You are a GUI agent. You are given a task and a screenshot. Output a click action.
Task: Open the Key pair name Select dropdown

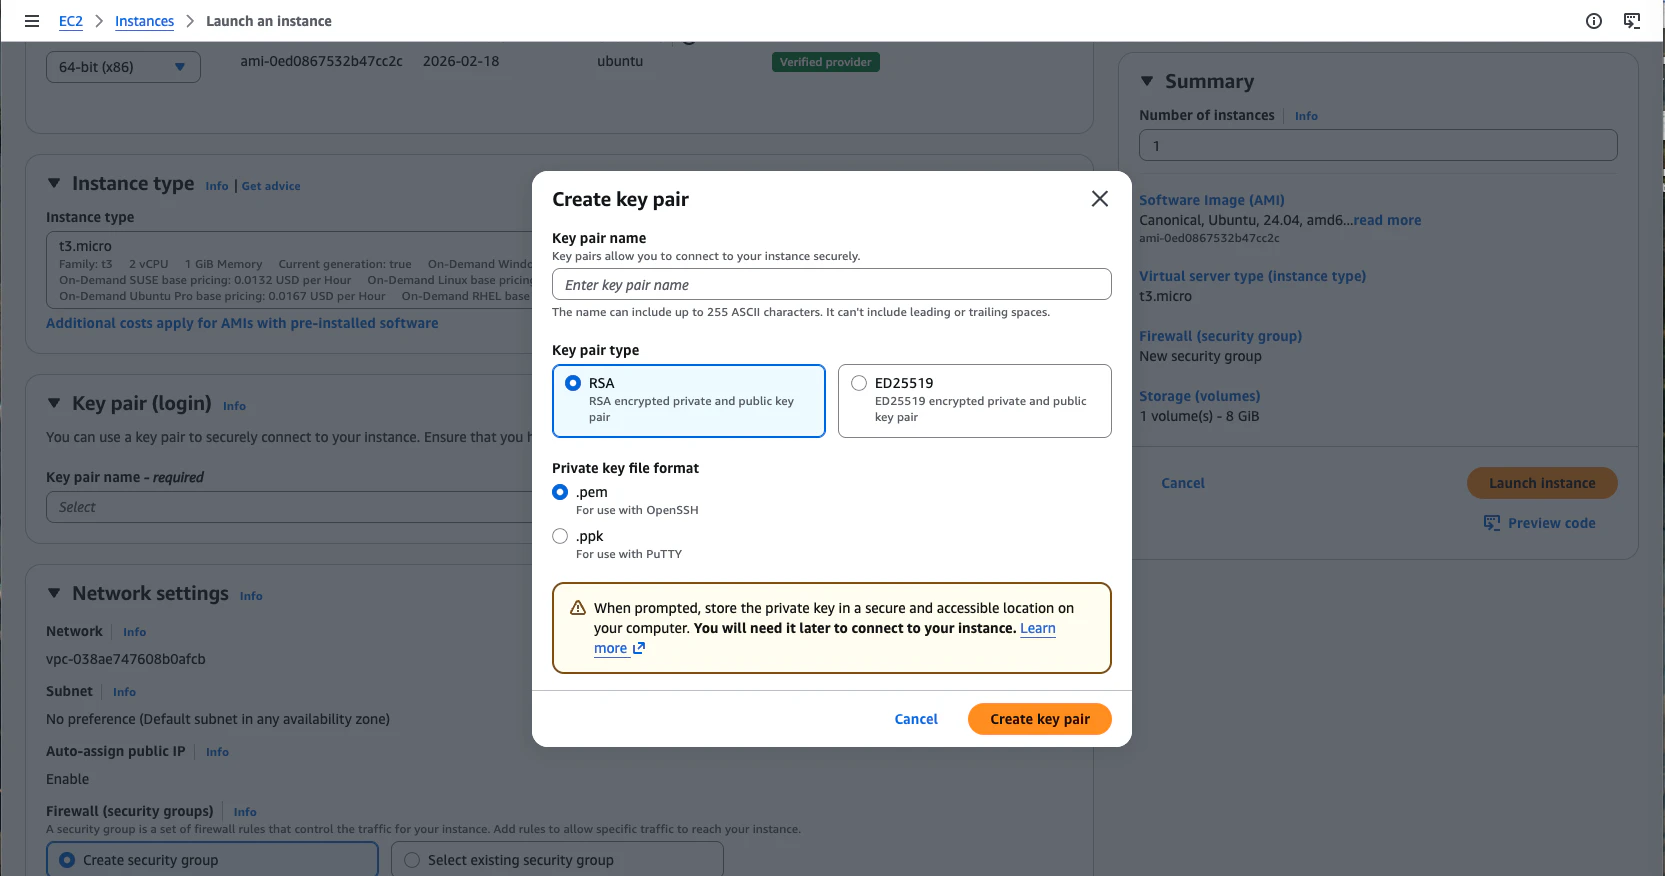[x=290, y=507]
